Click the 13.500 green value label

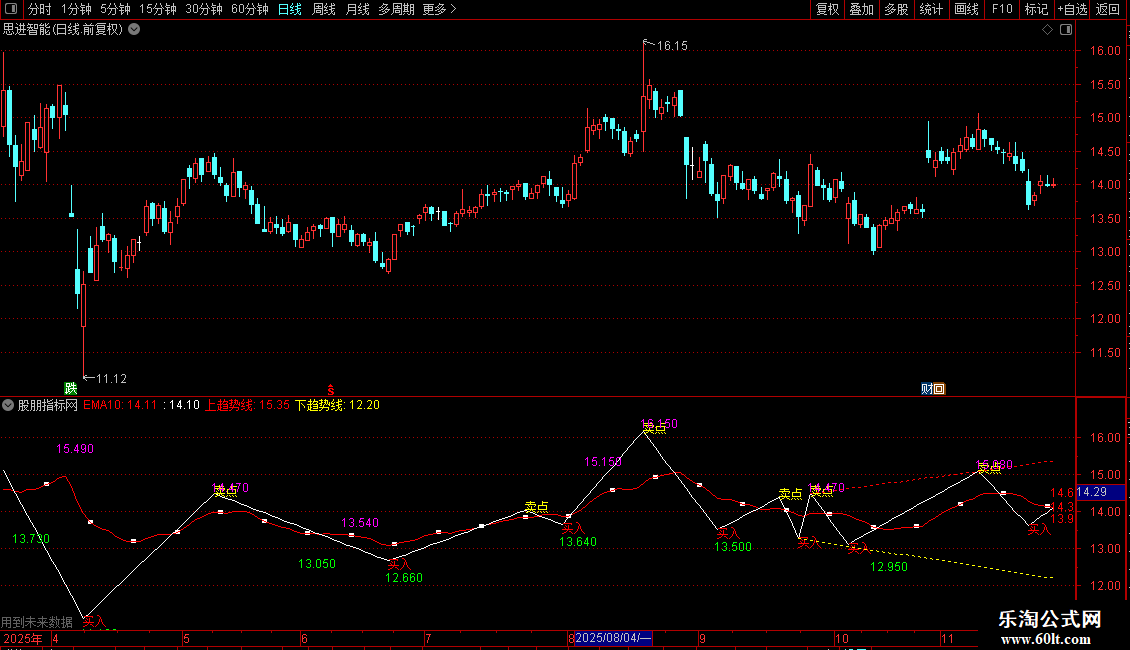tap(733, 547)
